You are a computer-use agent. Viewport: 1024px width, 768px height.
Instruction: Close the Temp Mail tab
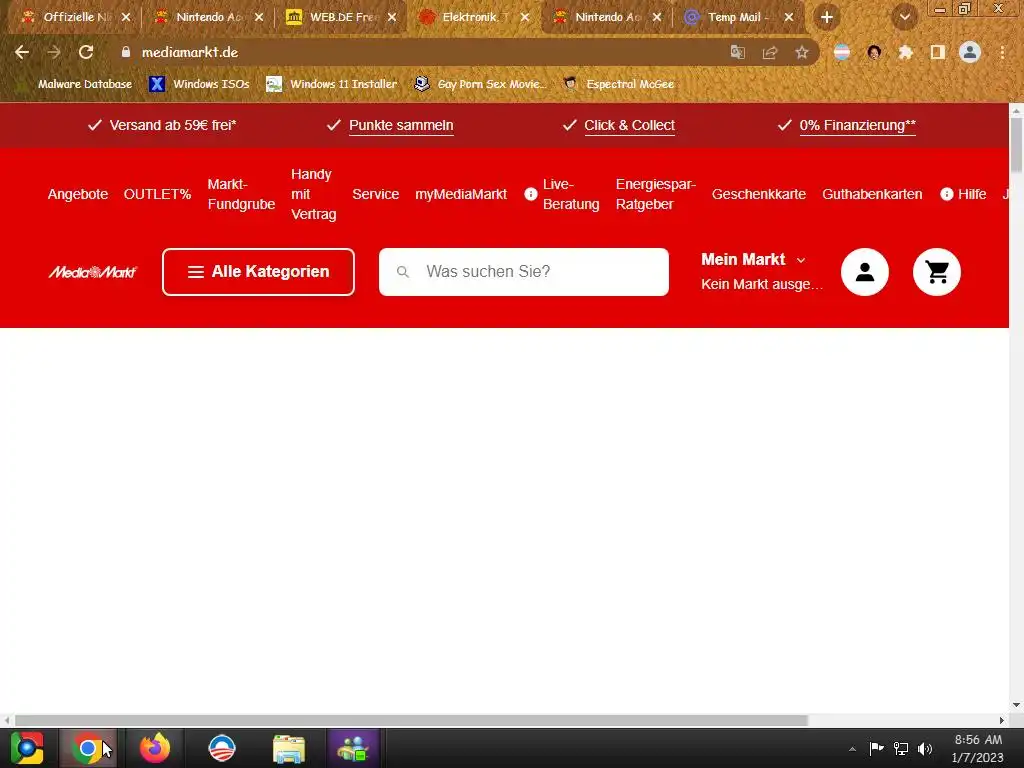(x=789, y=18)
